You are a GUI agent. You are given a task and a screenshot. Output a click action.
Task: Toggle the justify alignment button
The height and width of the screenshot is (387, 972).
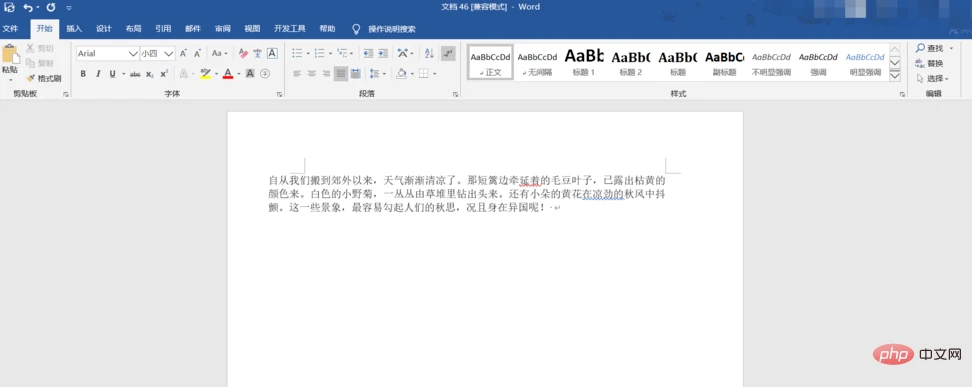click(x=341, y=74)
